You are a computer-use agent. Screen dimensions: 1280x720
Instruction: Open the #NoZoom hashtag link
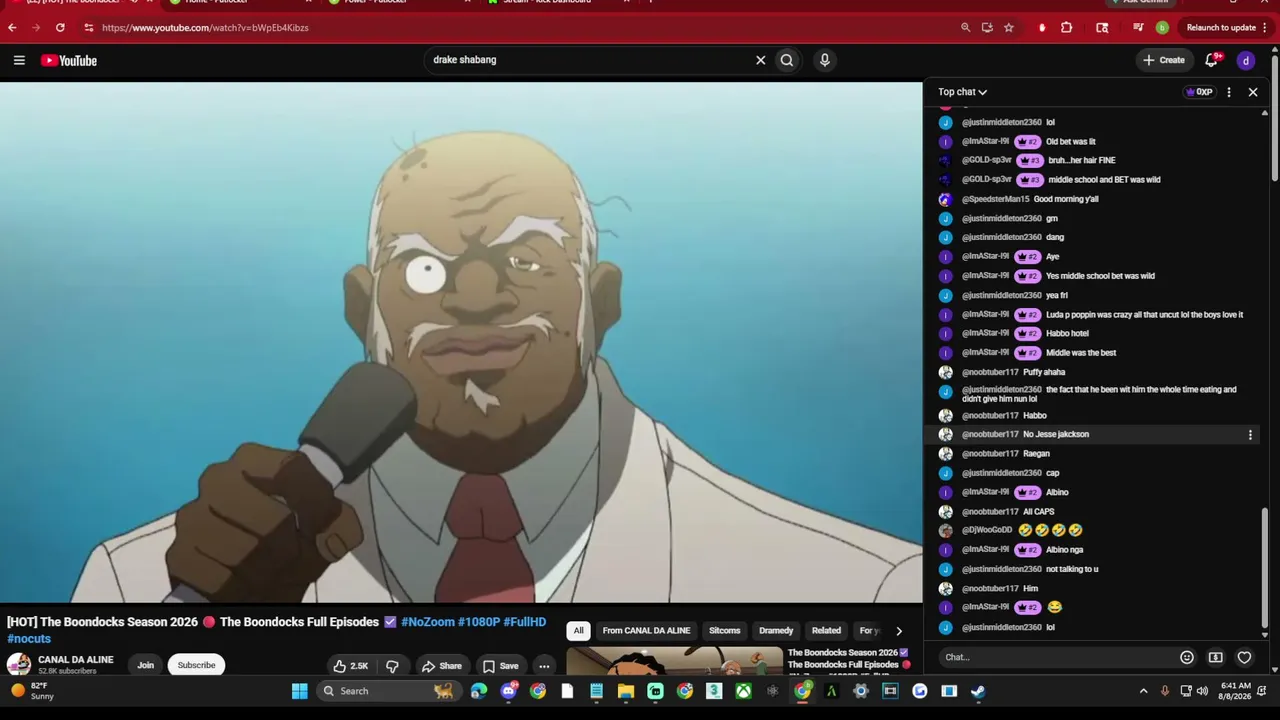pyautogui.click(x=428, y=622)
